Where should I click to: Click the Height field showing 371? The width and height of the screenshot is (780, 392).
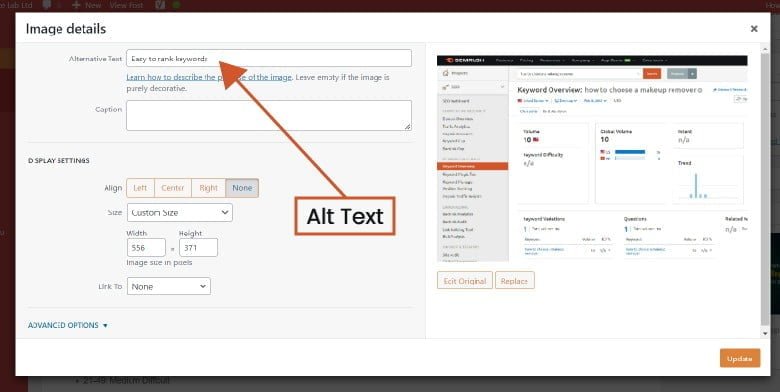198,248
